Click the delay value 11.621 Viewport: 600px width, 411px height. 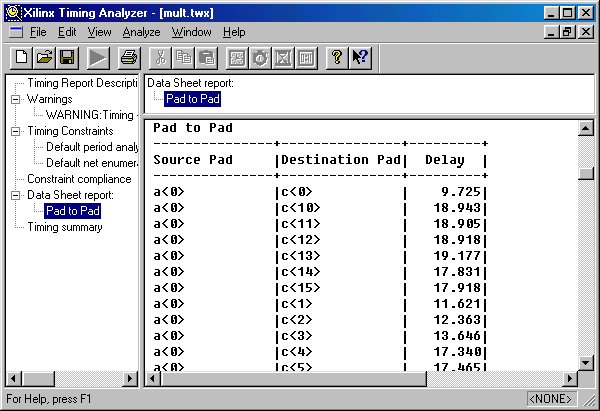click(457, 304)
